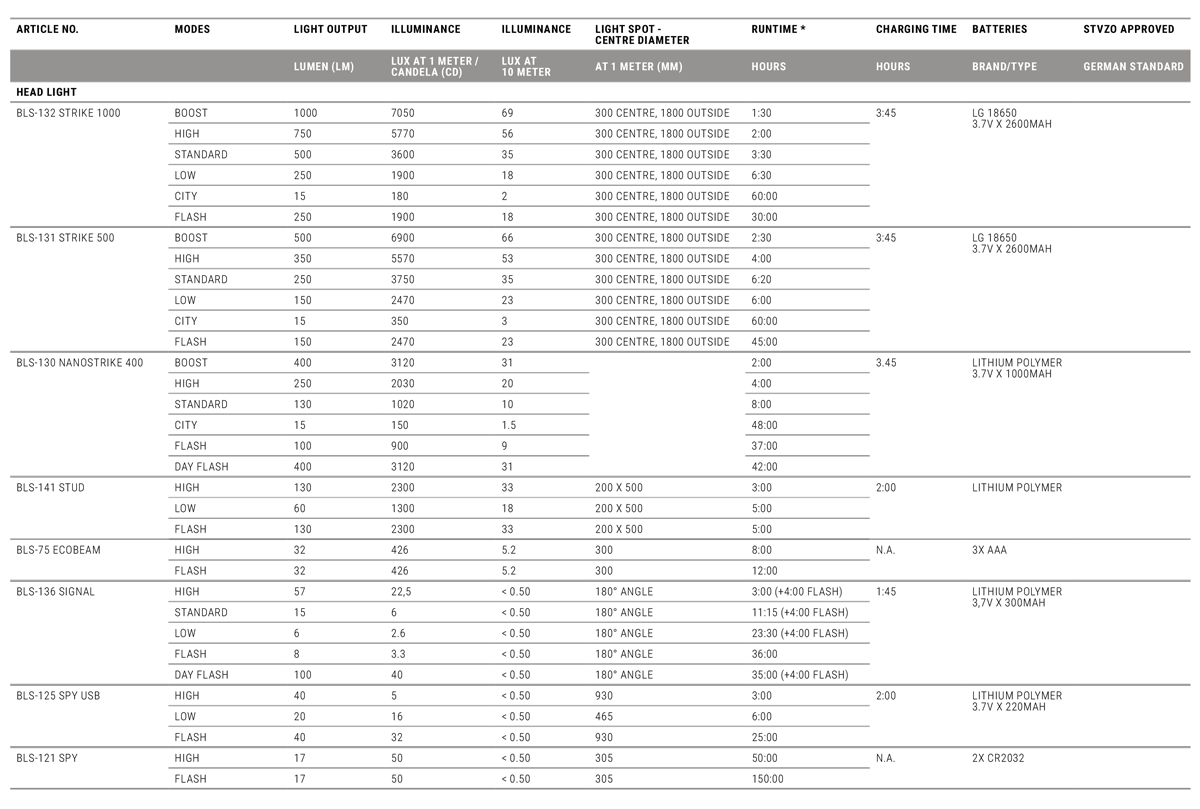1200x809 pixels.
Task: Click the ARTICLE NO. column header
Action: click(x=47, y=30)
